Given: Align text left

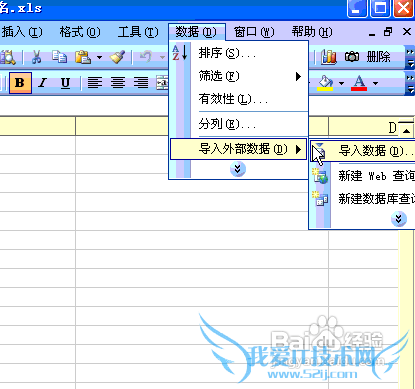Looking at the screenshot, I should (x=95, y=83).
